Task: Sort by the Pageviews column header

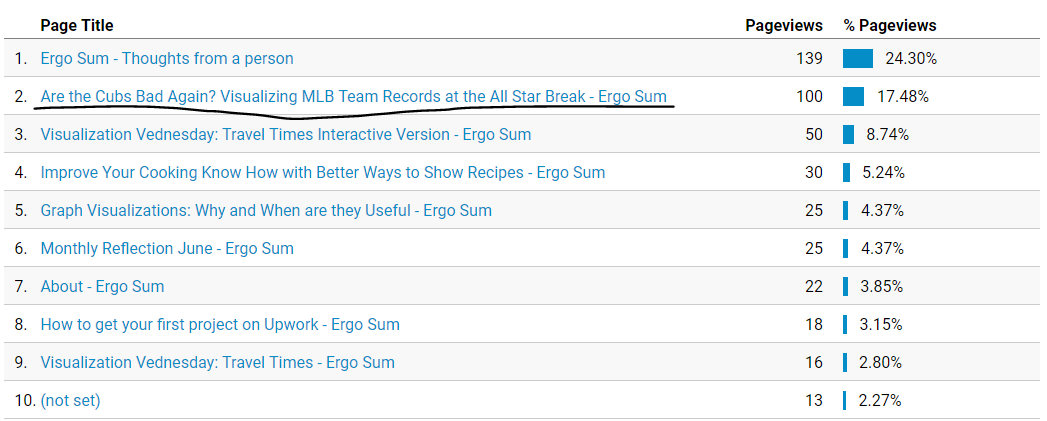Action: click(784, 25)
